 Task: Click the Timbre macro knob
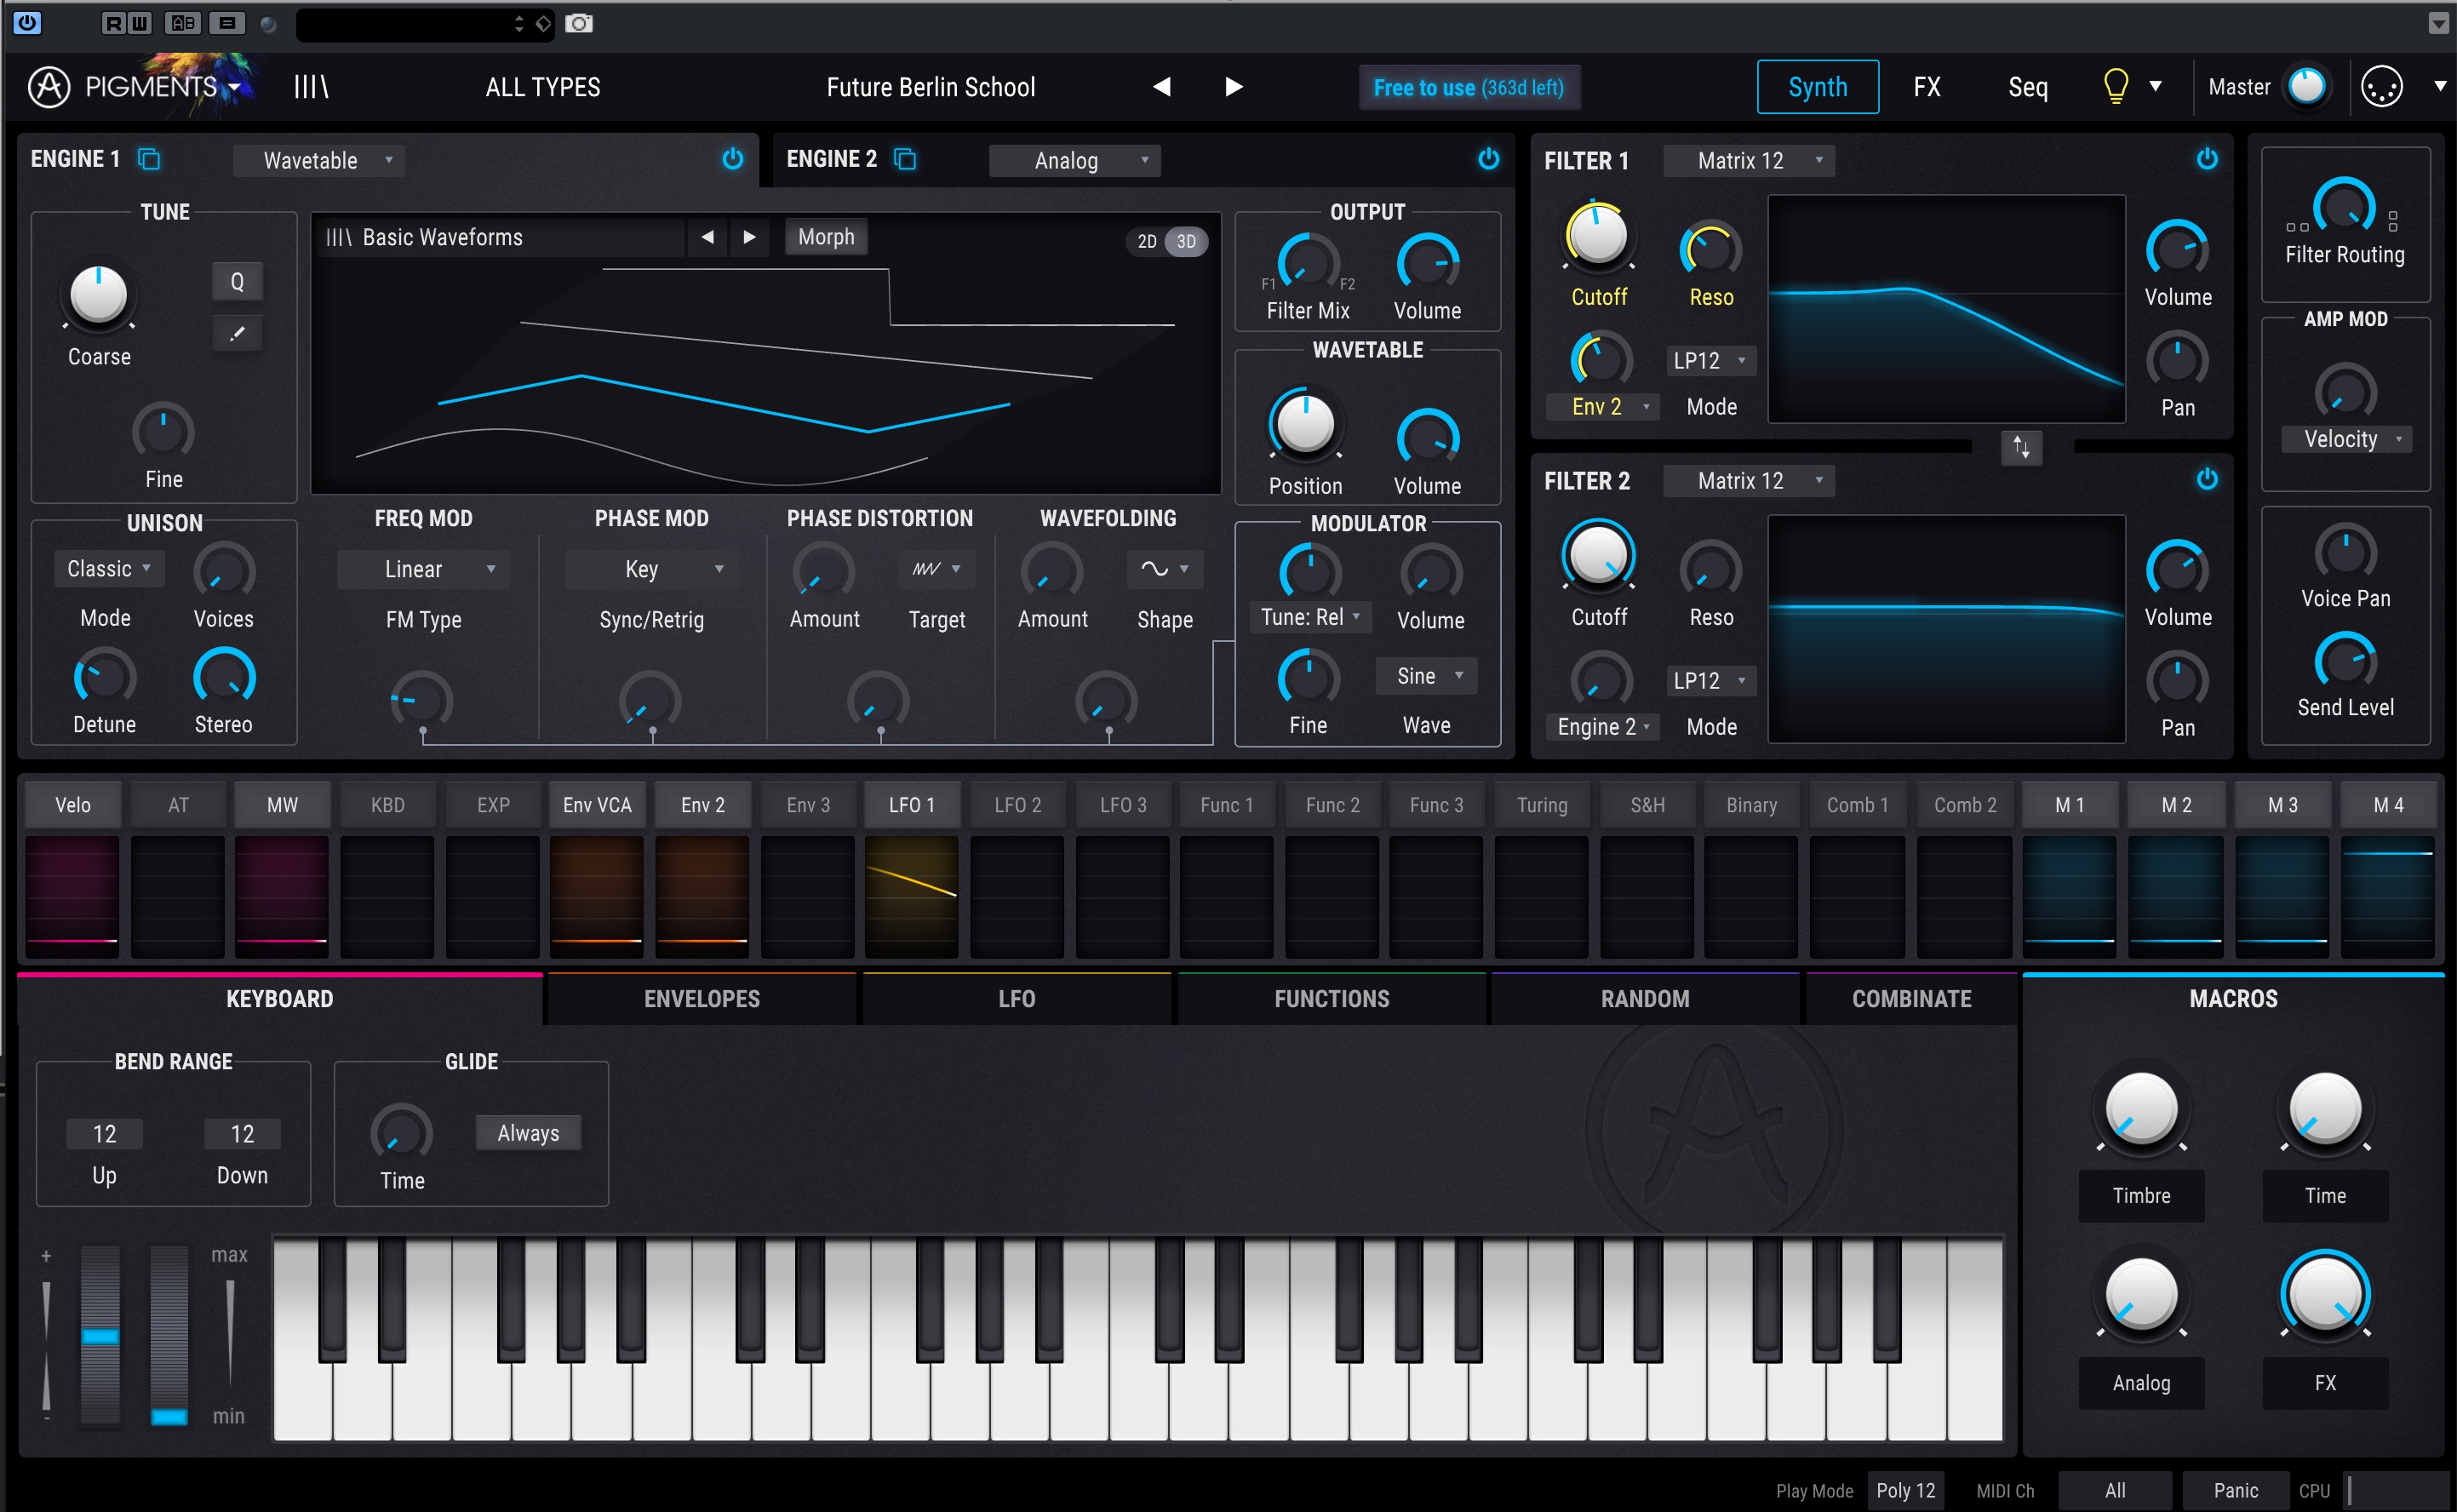[2141, 1109]
